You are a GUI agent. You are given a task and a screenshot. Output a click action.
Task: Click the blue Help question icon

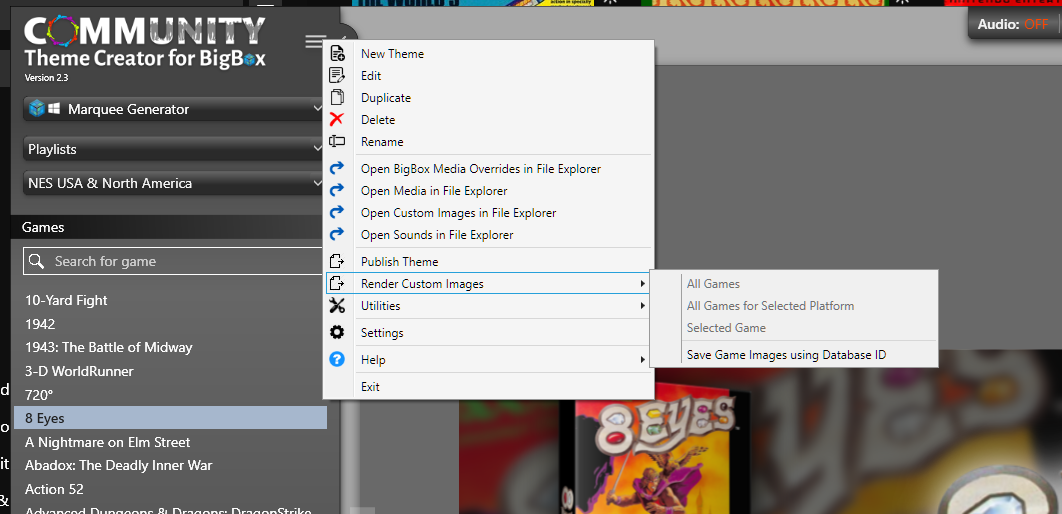337,360
